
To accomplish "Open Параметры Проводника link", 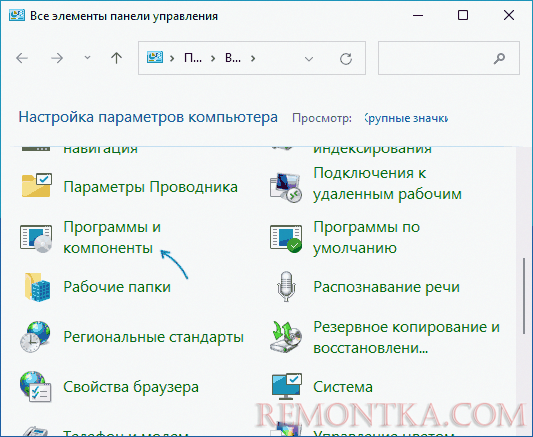I will click(151, 187).
